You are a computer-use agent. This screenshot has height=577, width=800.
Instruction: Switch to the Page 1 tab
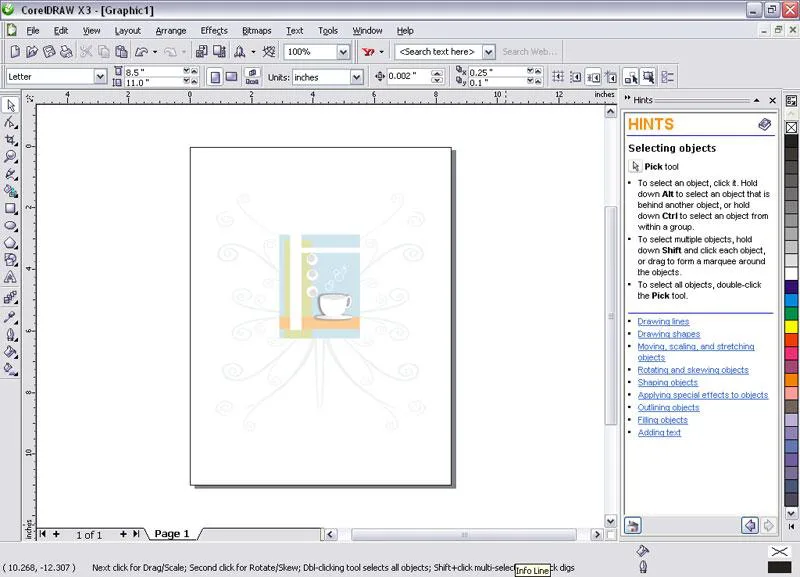[x=172, y=533]
